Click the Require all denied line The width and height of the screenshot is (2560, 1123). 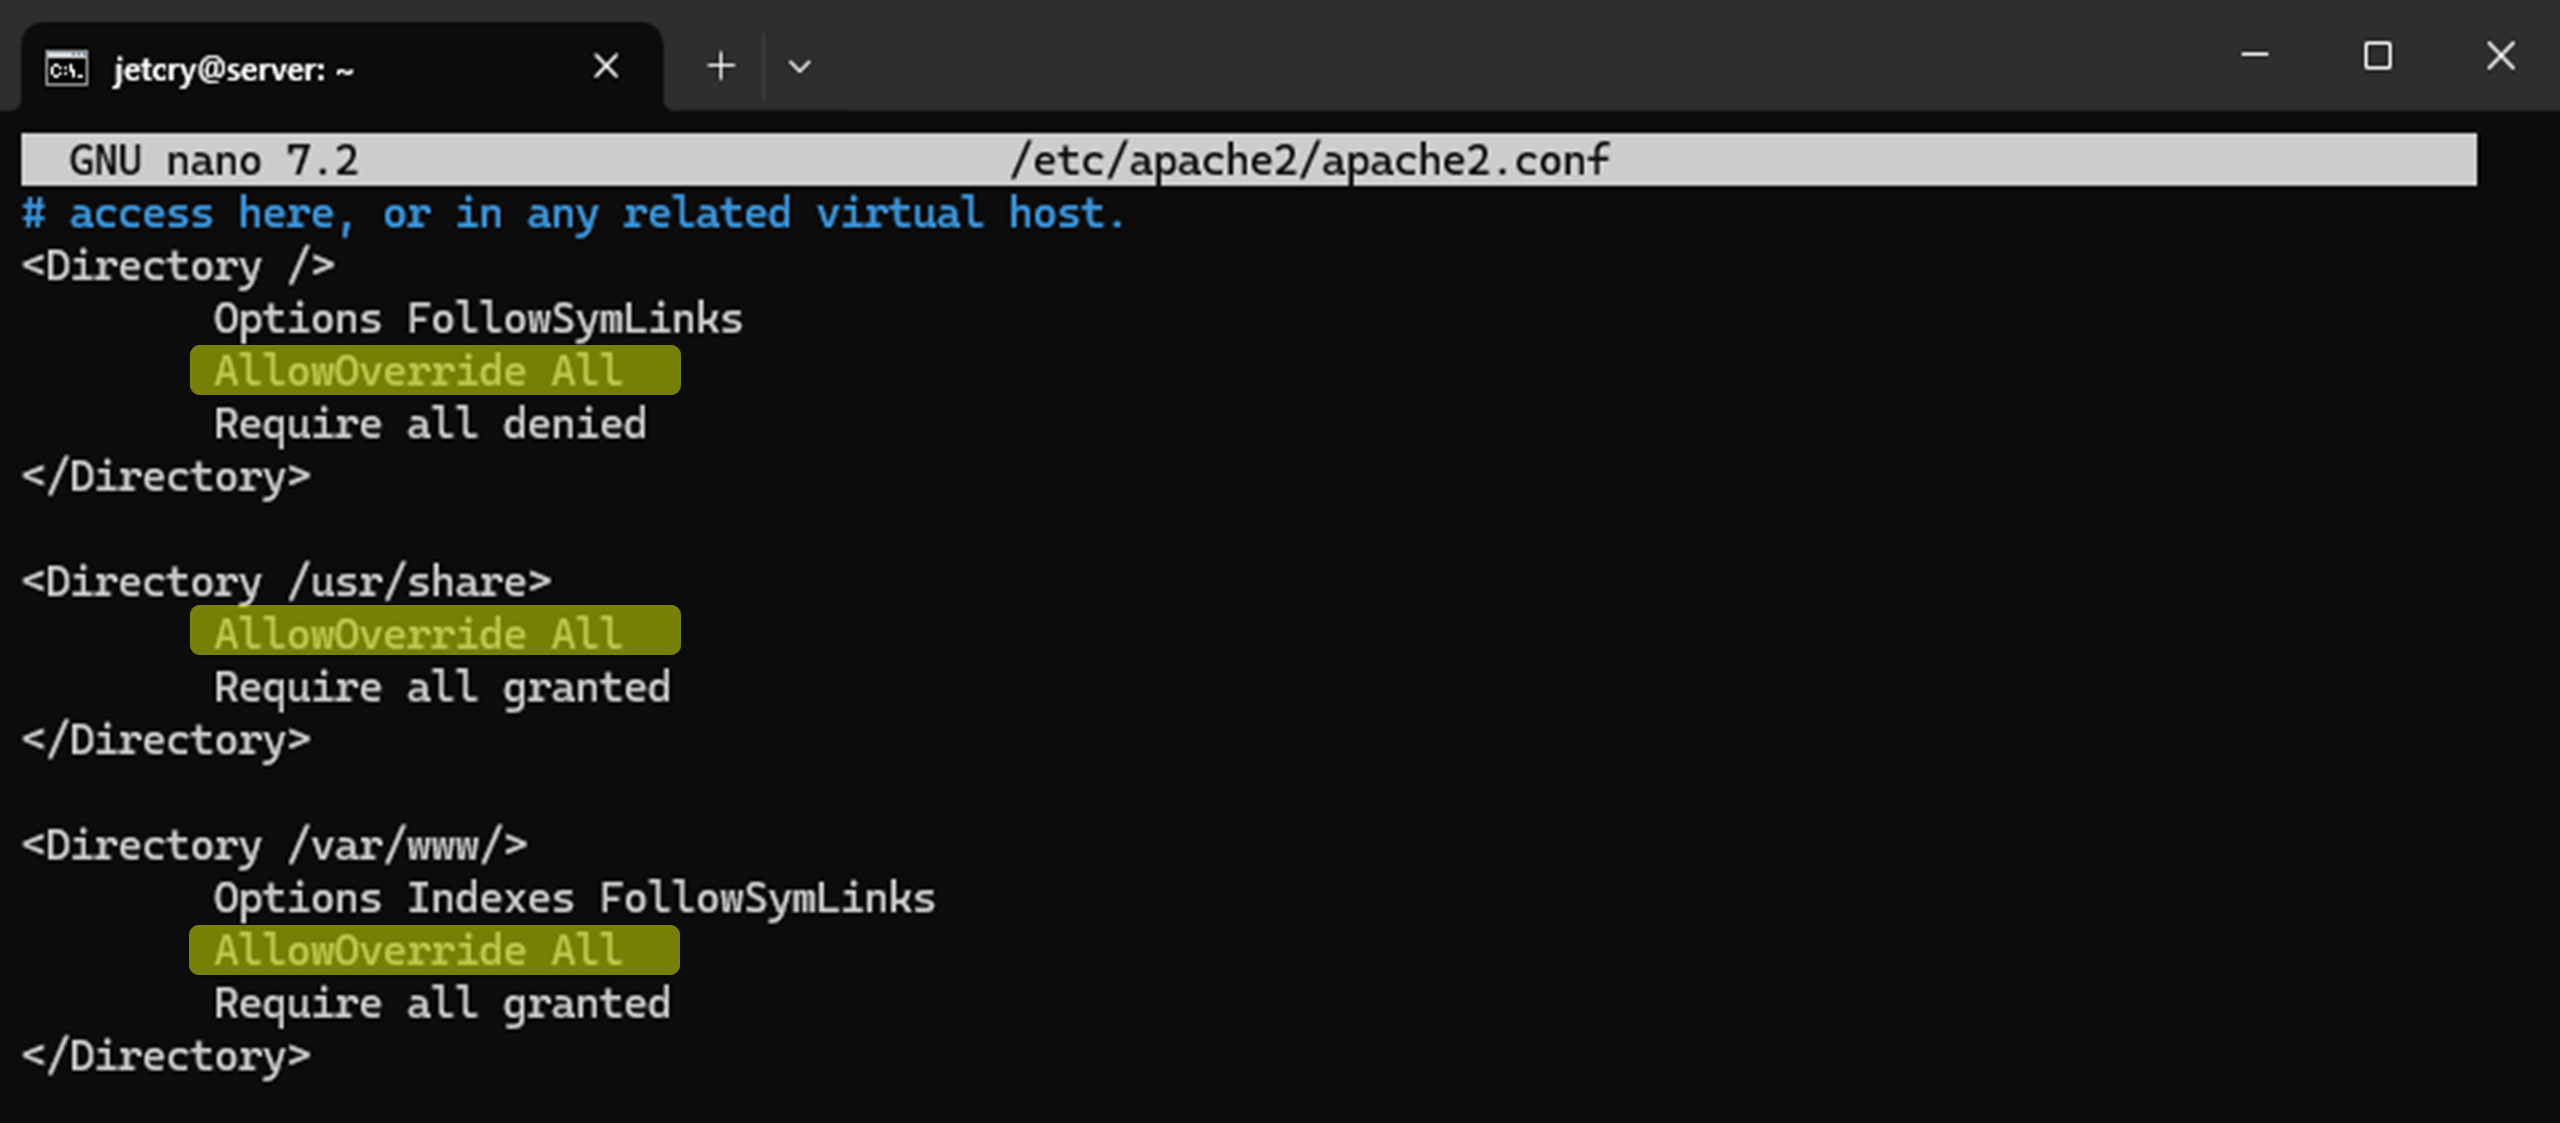point(430,424)
